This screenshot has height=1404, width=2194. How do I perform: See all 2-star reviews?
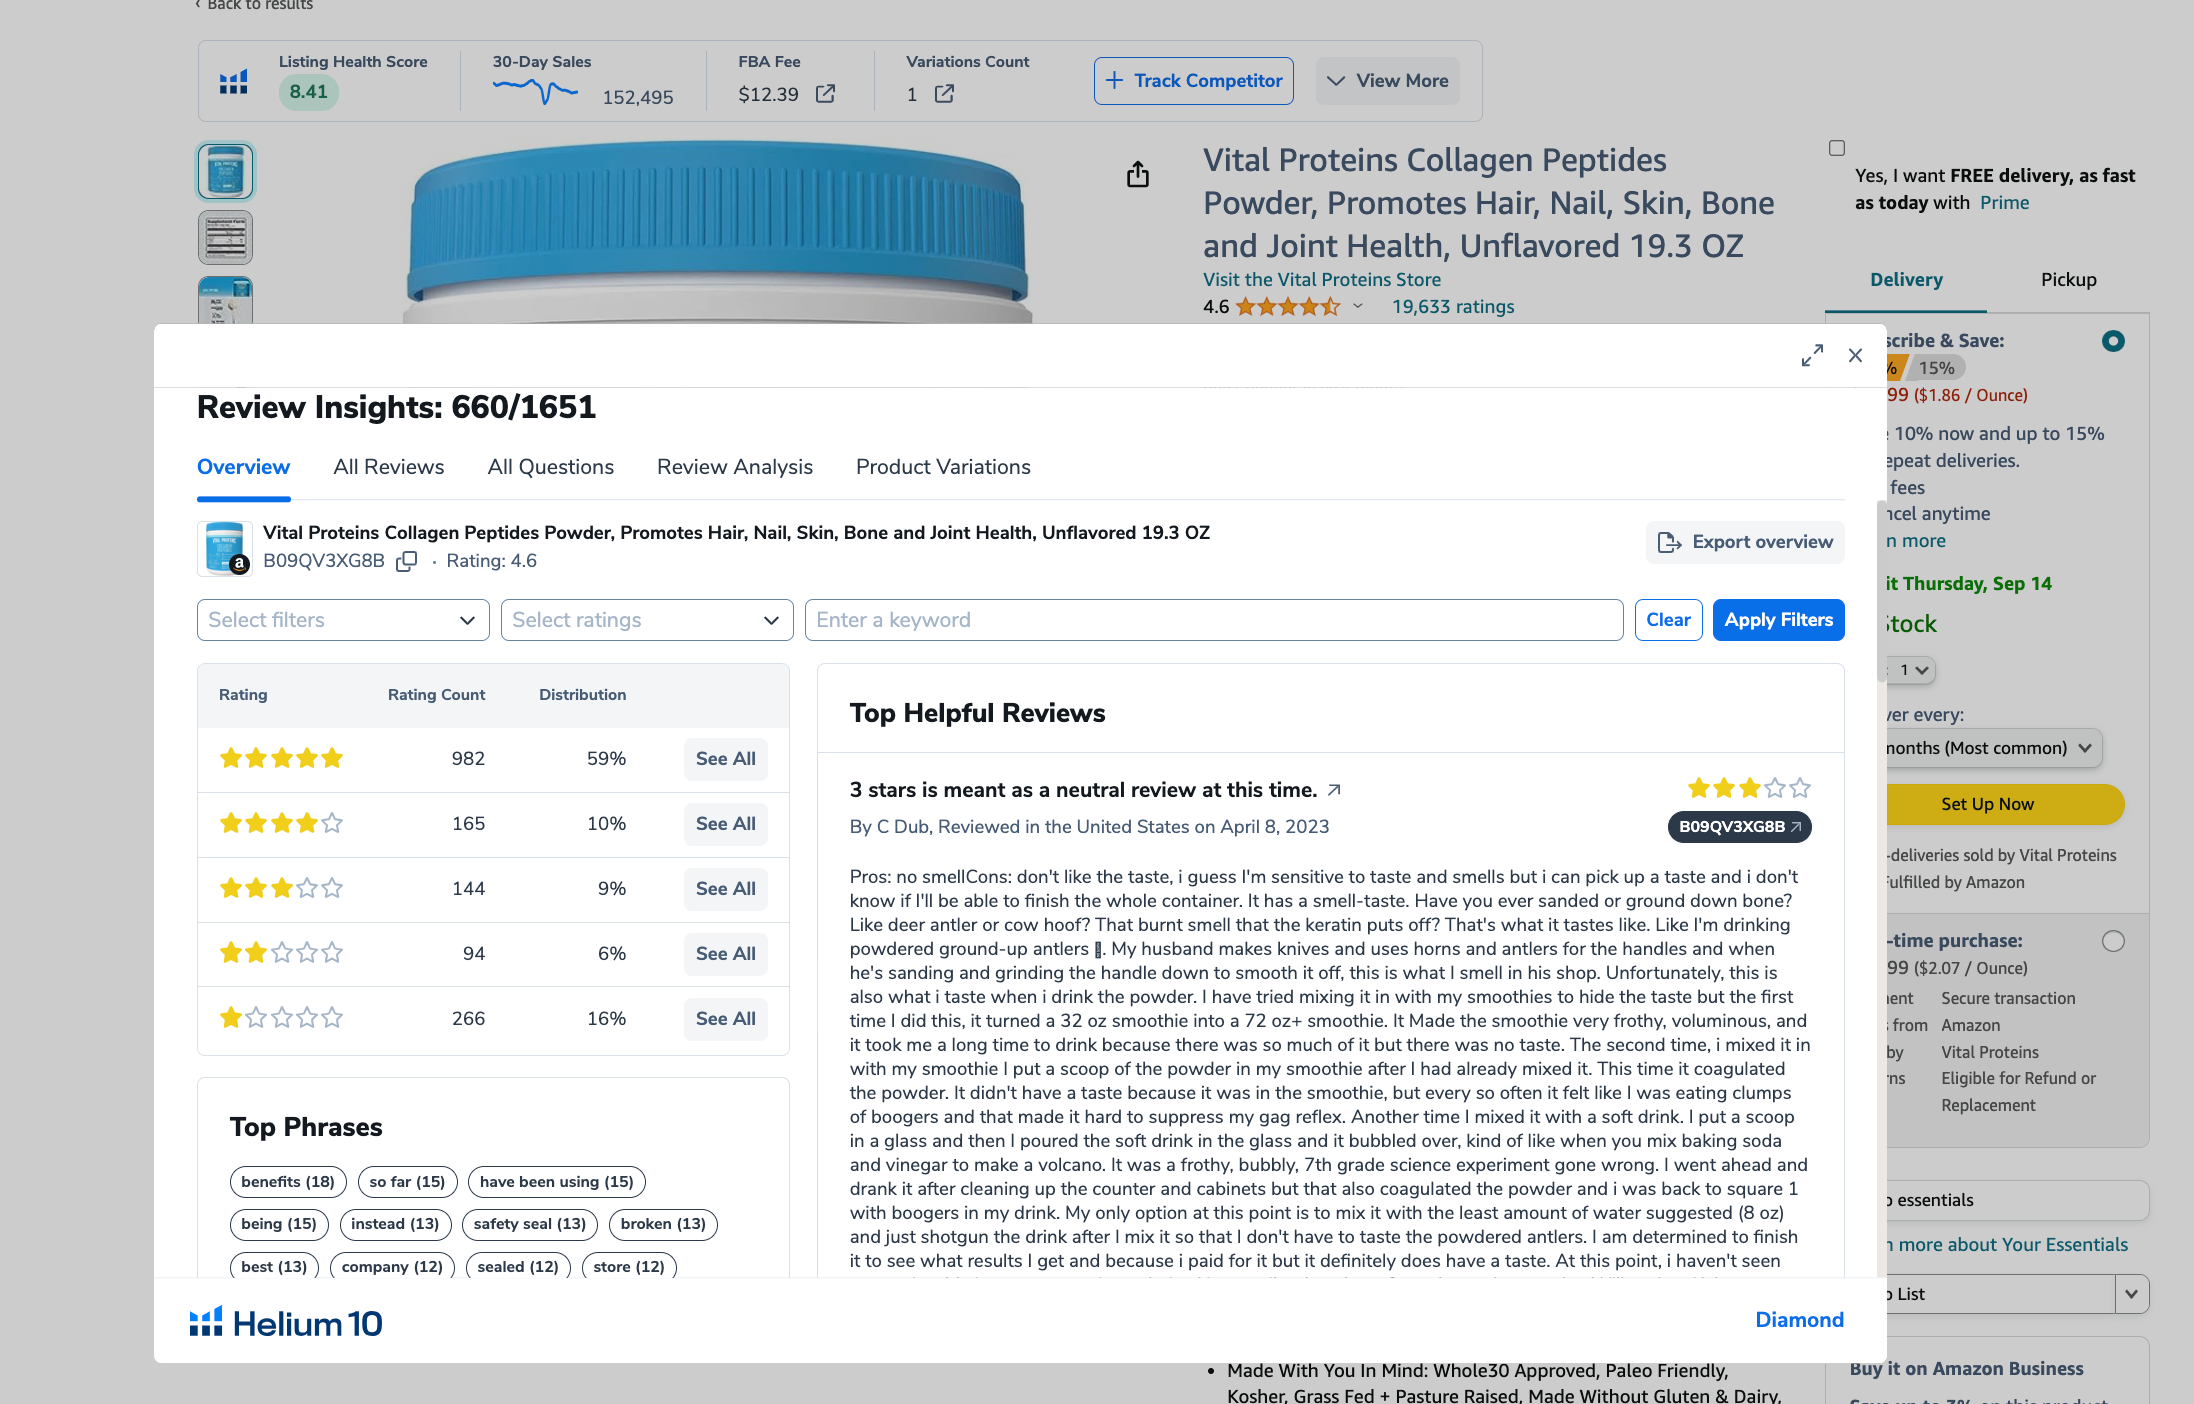click(726, 954)
